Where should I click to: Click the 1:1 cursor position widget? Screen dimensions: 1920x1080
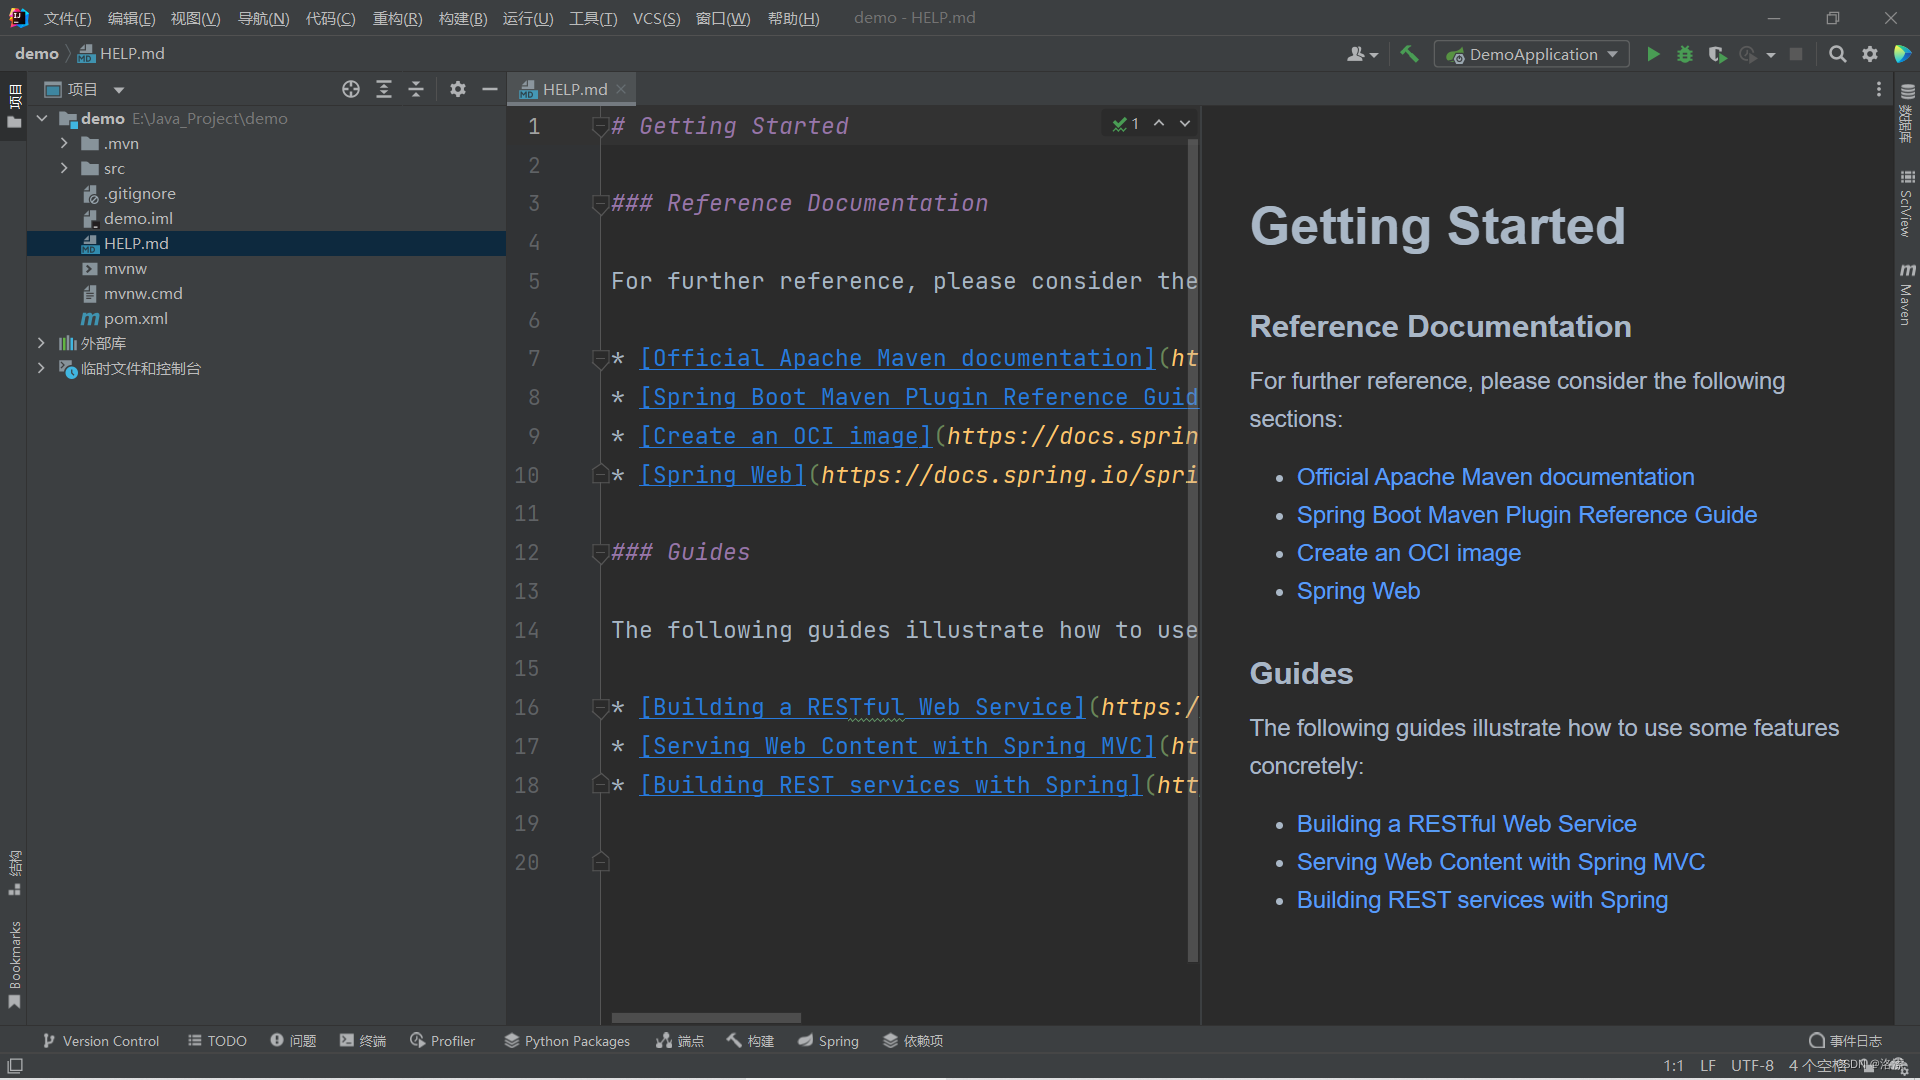(x=1673, y=1066)
